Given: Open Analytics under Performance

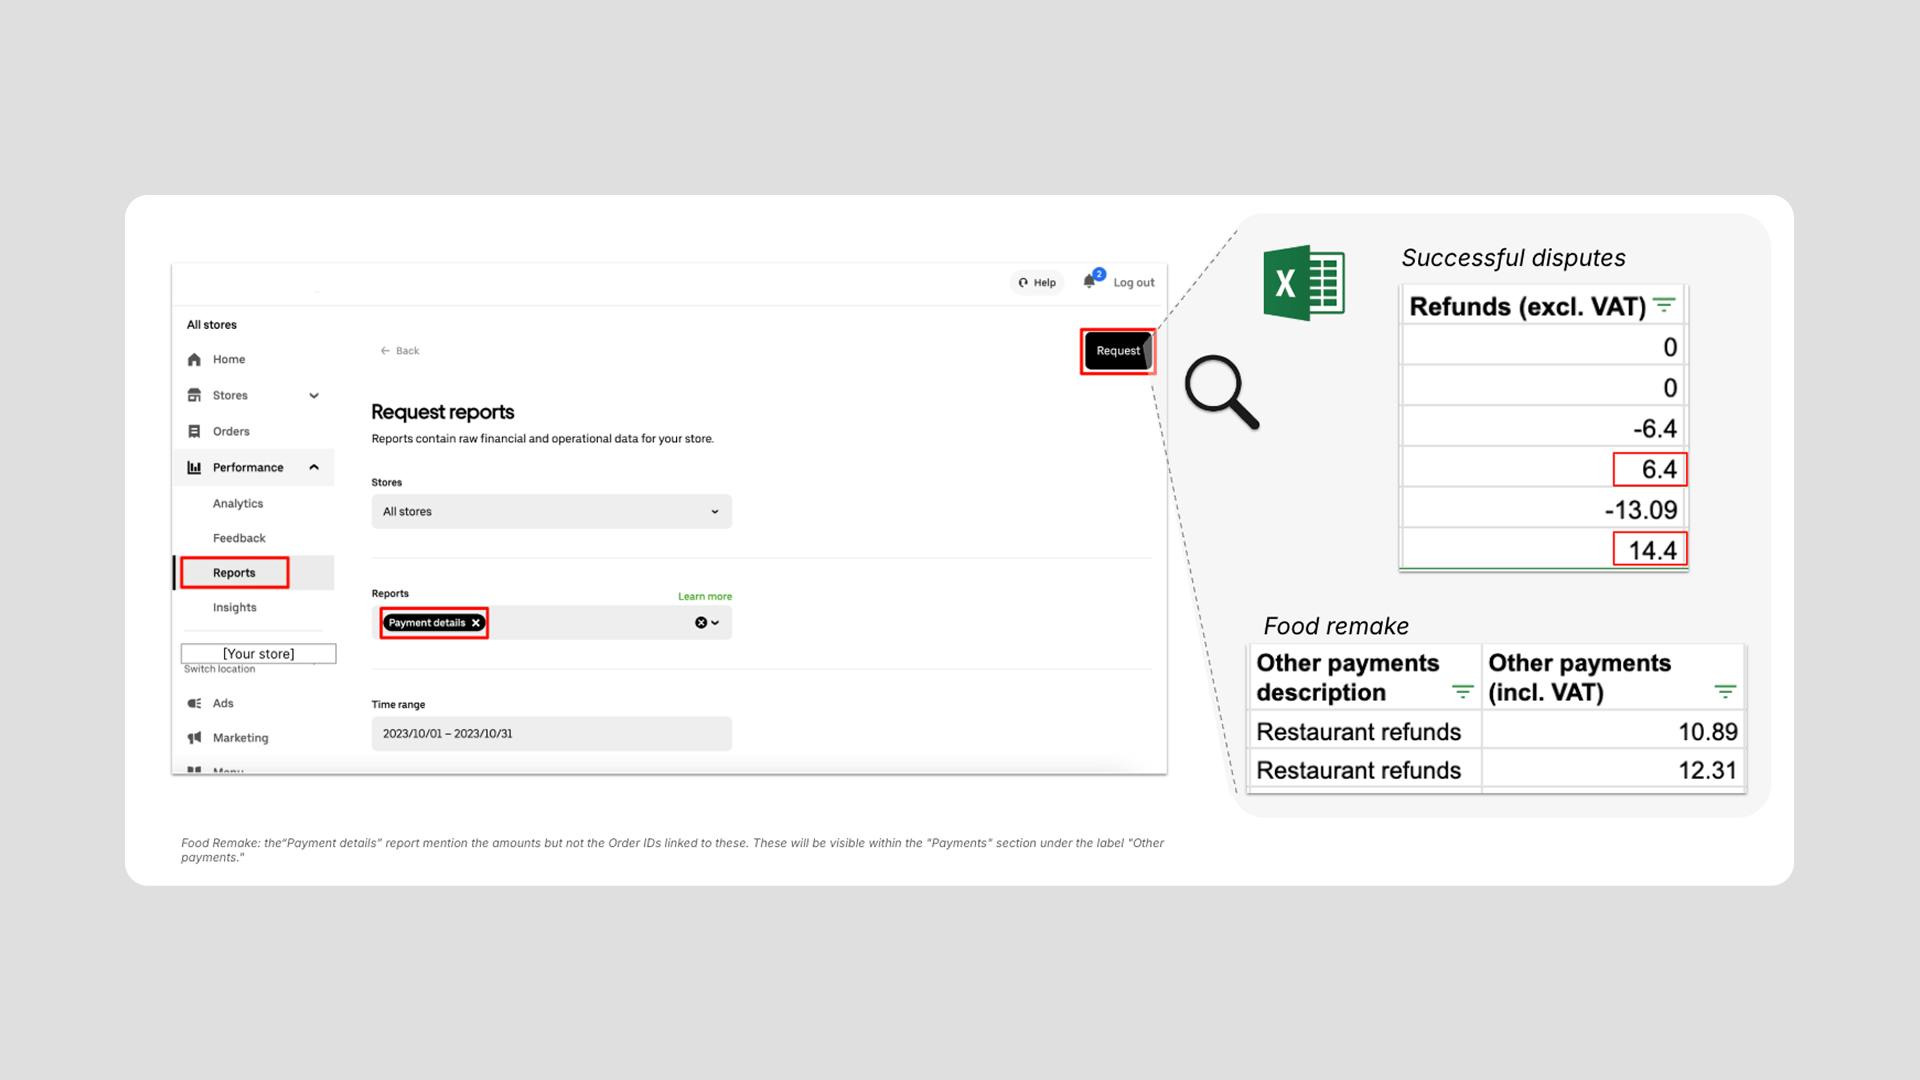Looking at the screenshot, I should [238, 504].
